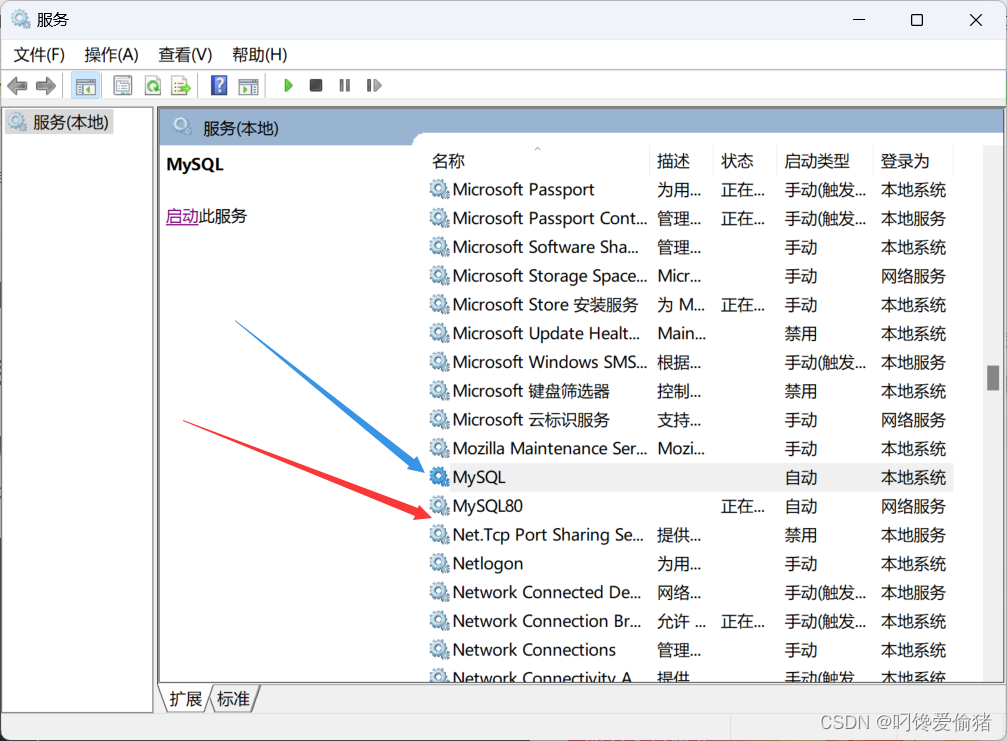Open the 操作(A) menu
This screenshot has height=741, width=1007.
pos(111,55)
